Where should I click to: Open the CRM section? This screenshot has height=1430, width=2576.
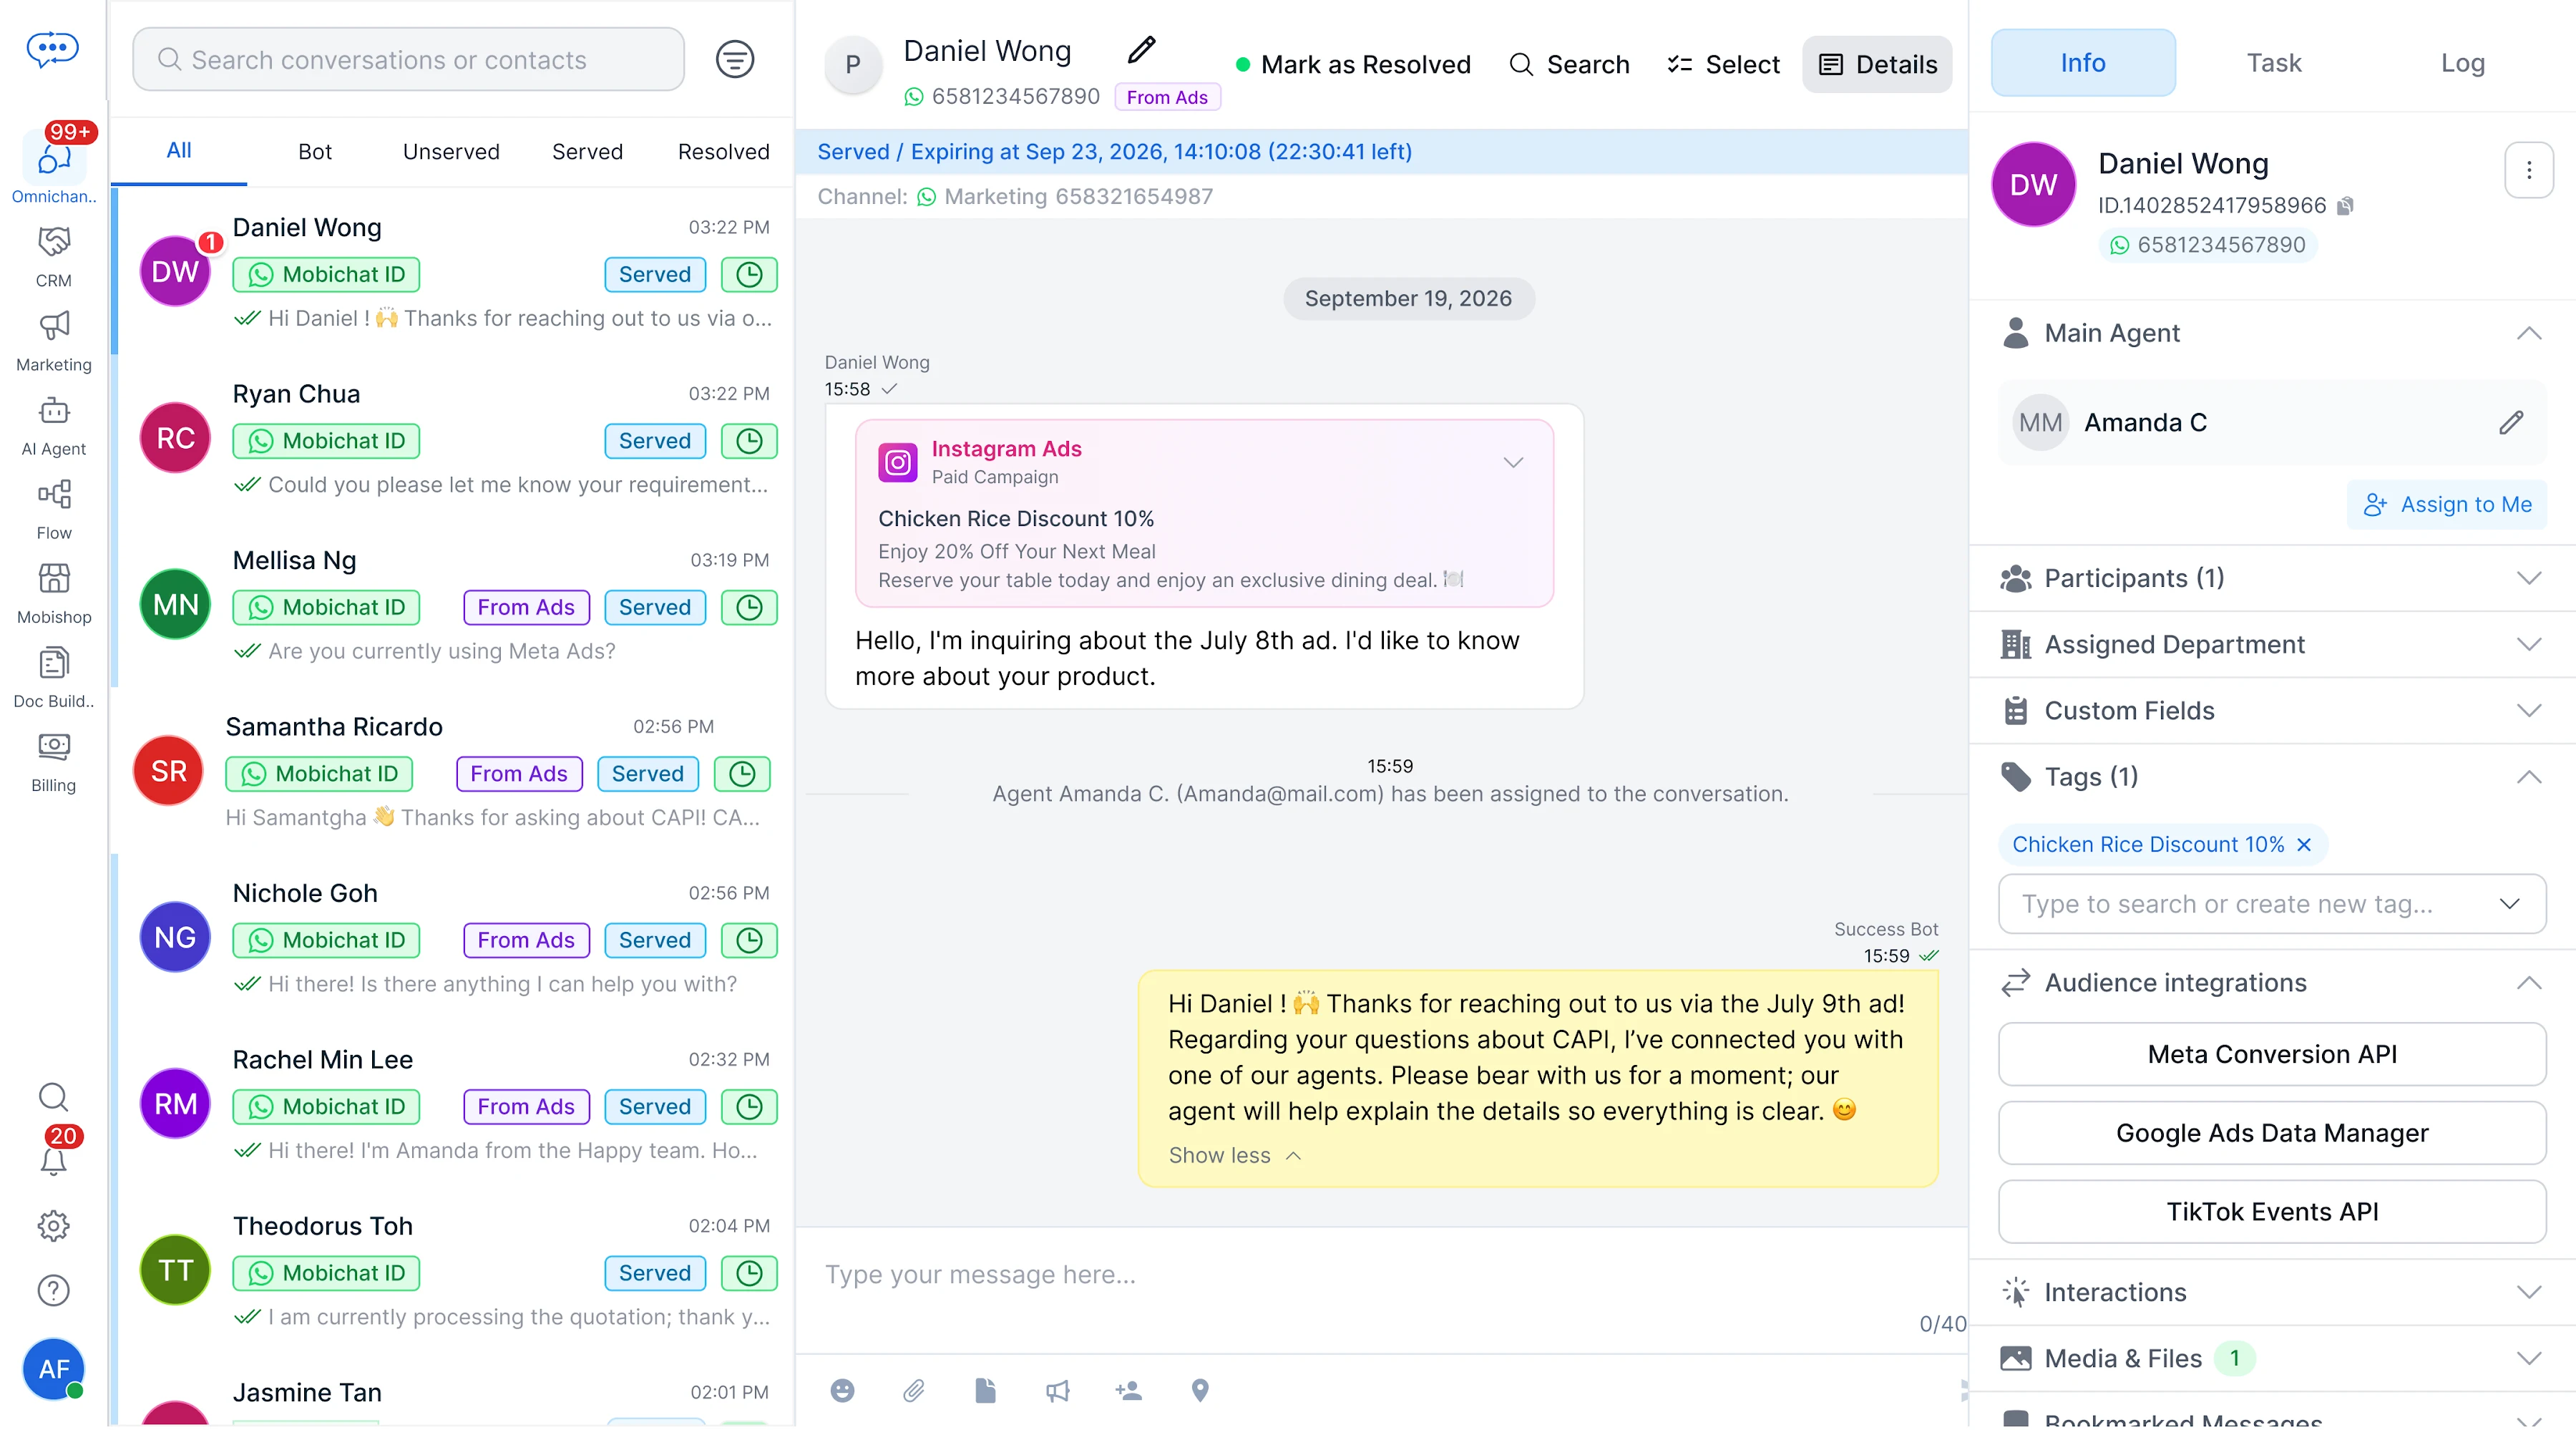[54, 257]
